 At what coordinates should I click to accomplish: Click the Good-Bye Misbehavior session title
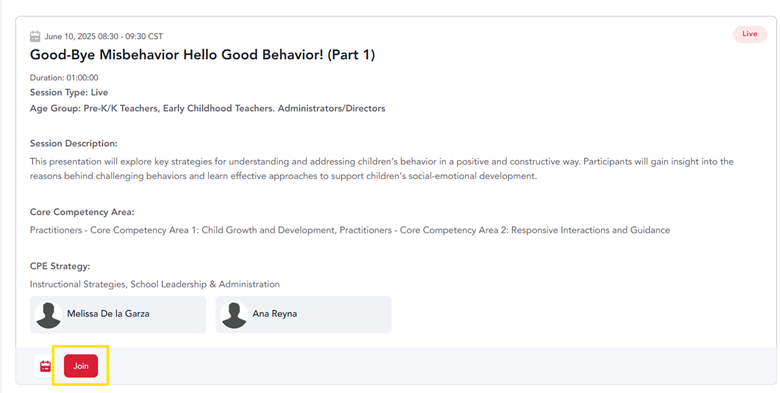coord(202,55)
